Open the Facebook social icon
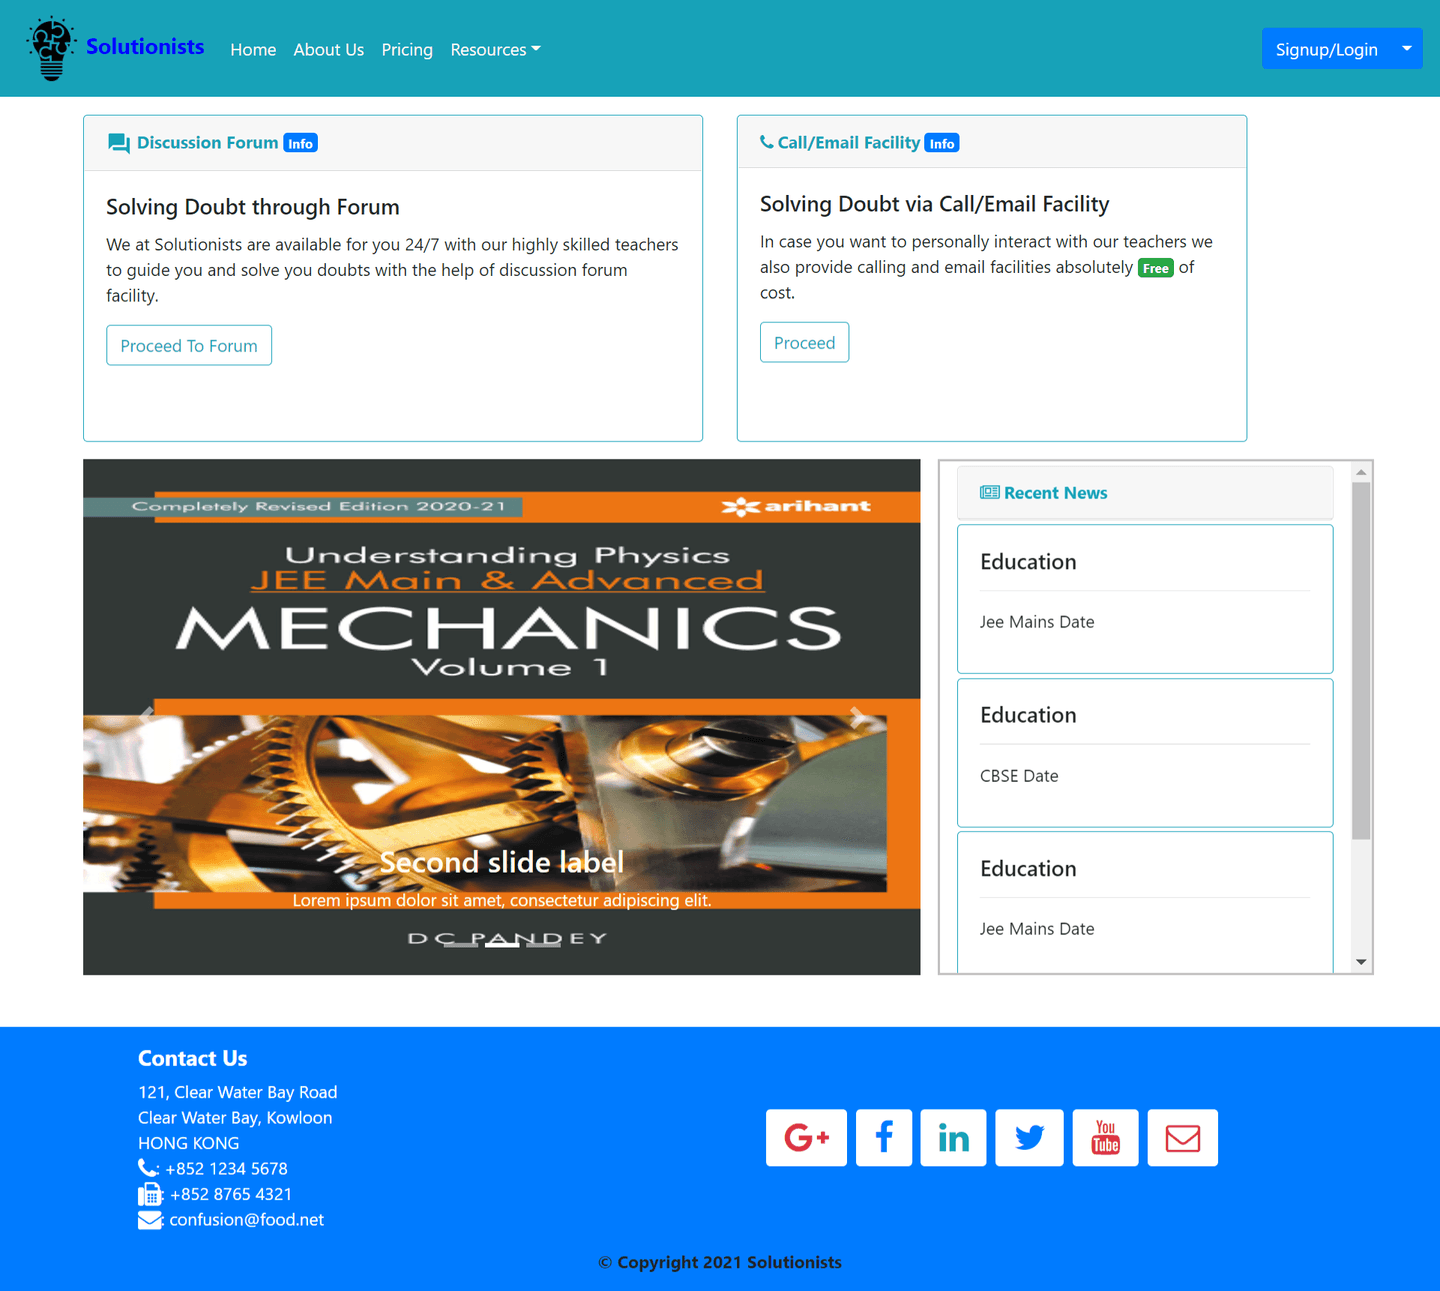This screenshot has height=1291, width=1440. [884, 1137]
